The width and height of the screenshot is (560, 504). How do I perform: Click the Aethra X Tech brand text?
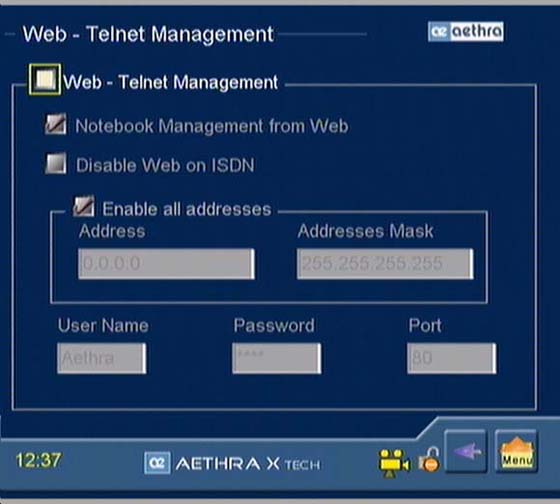(x=248, y=464)
